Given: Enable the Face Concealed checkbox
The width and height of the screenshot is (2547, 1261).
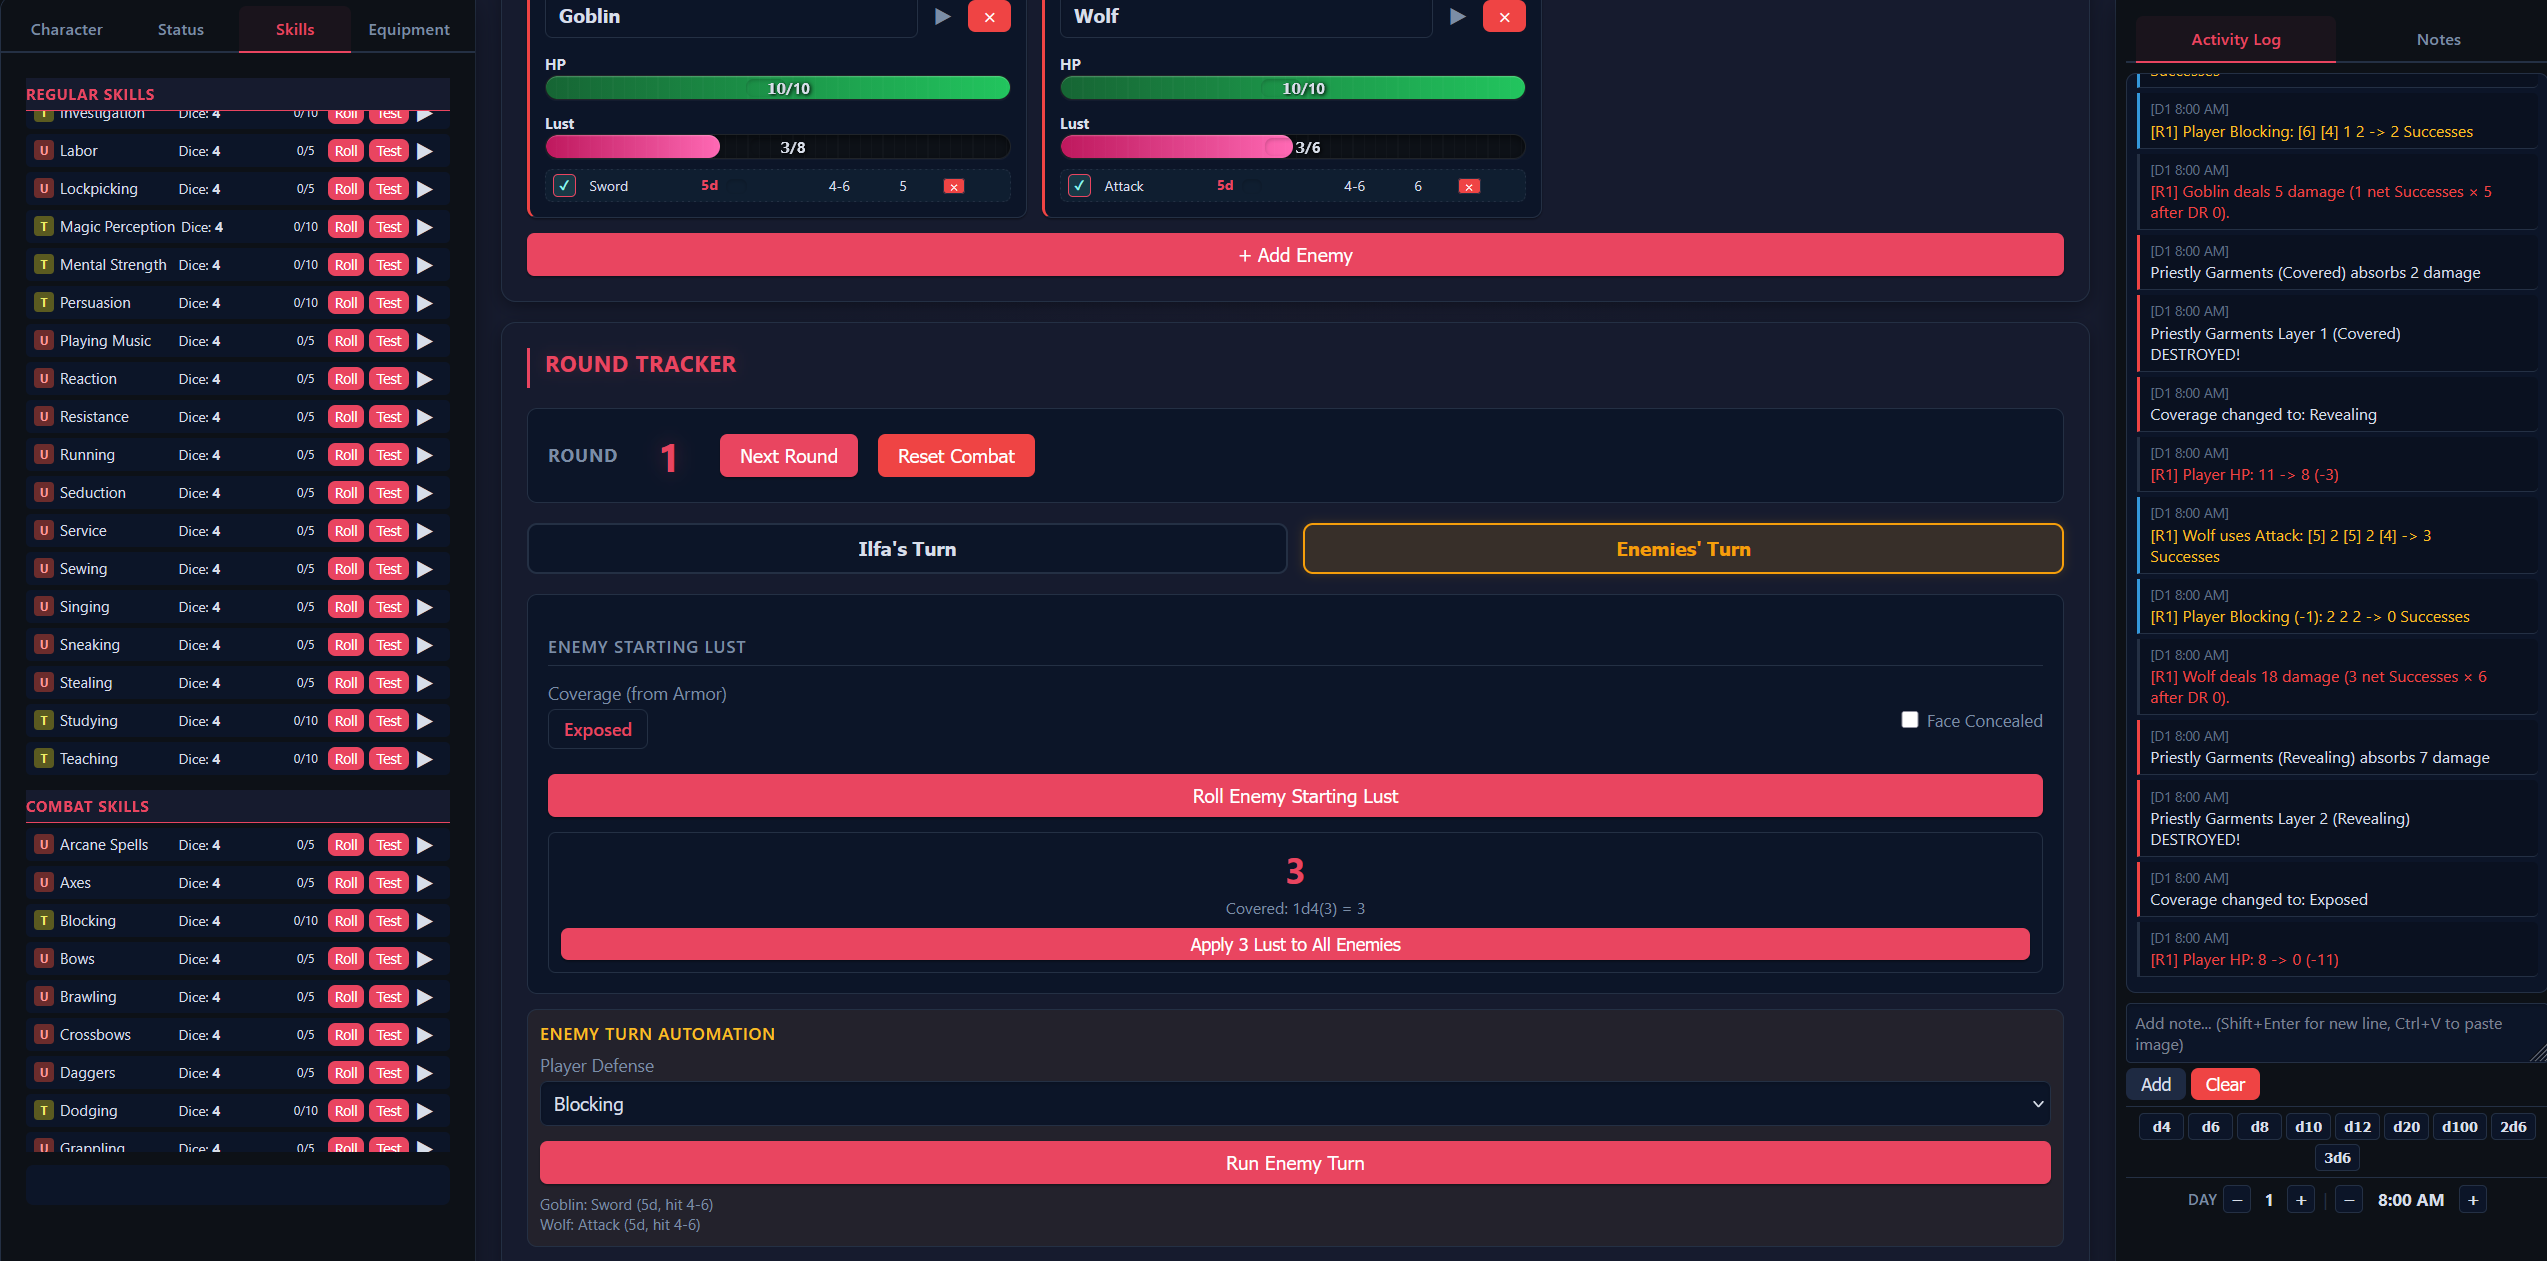Looking at the screenshot, I should tap(1910, 720).
